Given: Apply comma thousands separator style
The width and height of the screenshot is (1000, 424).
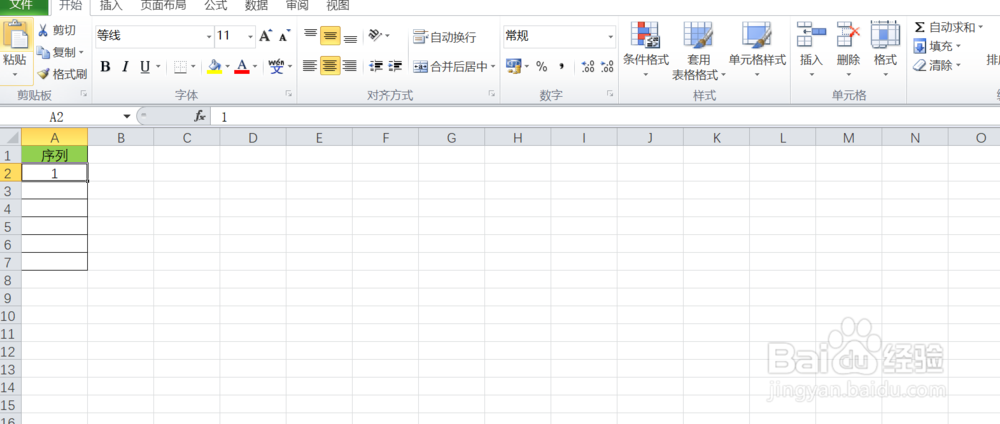Looking at the screenshot, I should [562, 66].
